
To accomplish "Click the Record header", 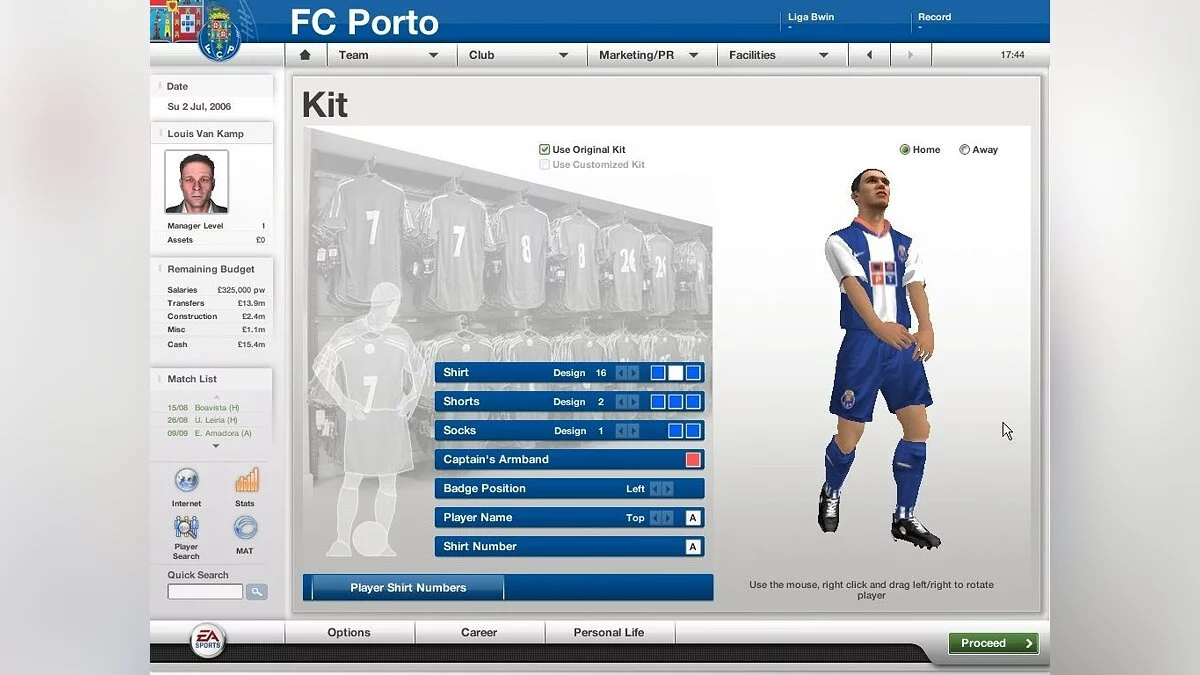I will [935, 17].
